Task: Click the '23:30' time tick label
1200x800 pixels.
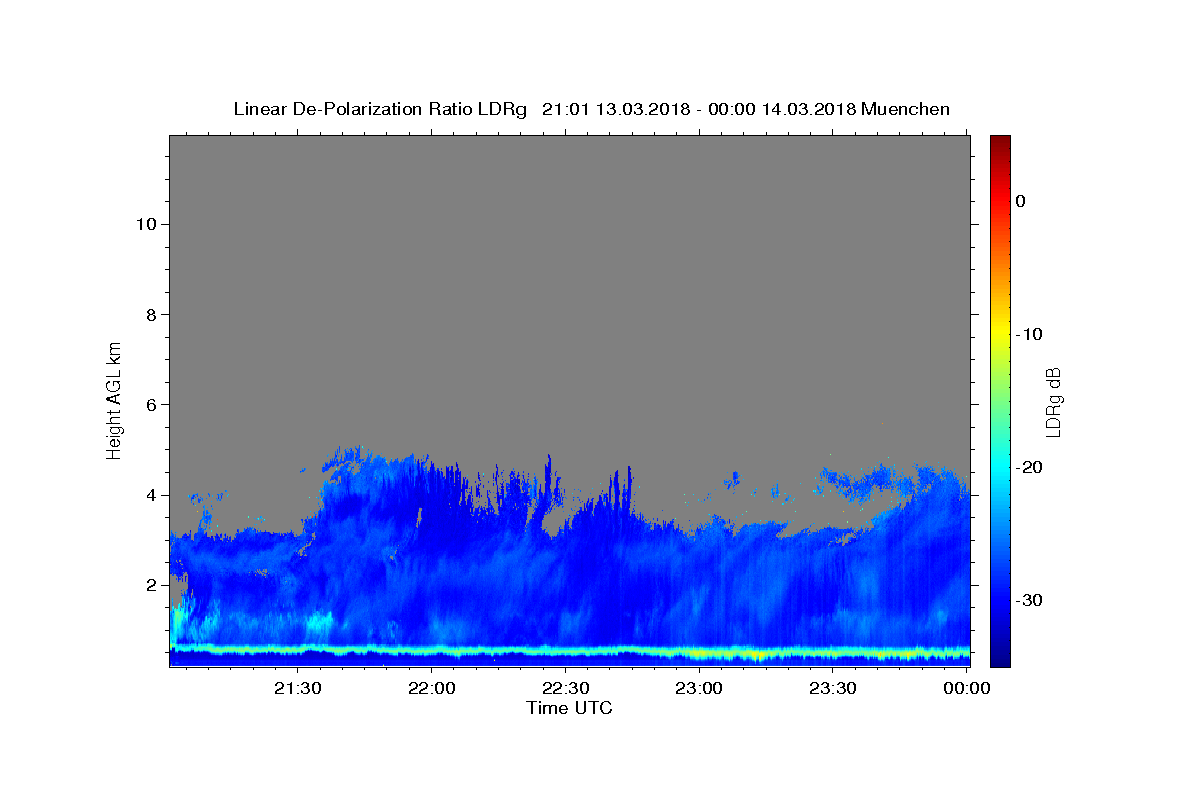Action: click(x=832, y=688)
